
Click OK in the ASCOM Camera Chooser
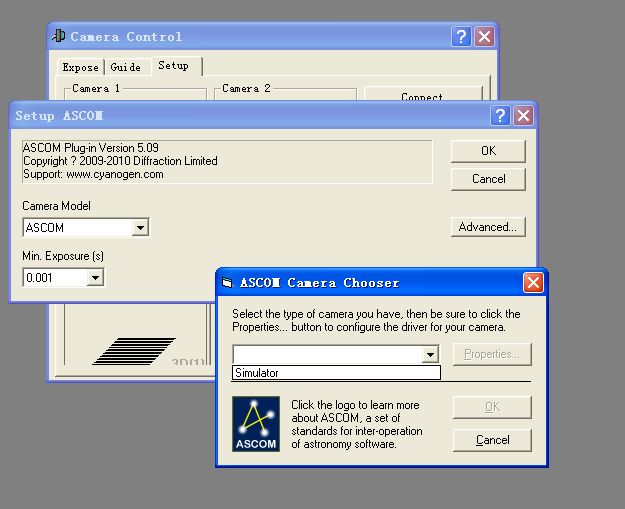click(x=492, y=407)
